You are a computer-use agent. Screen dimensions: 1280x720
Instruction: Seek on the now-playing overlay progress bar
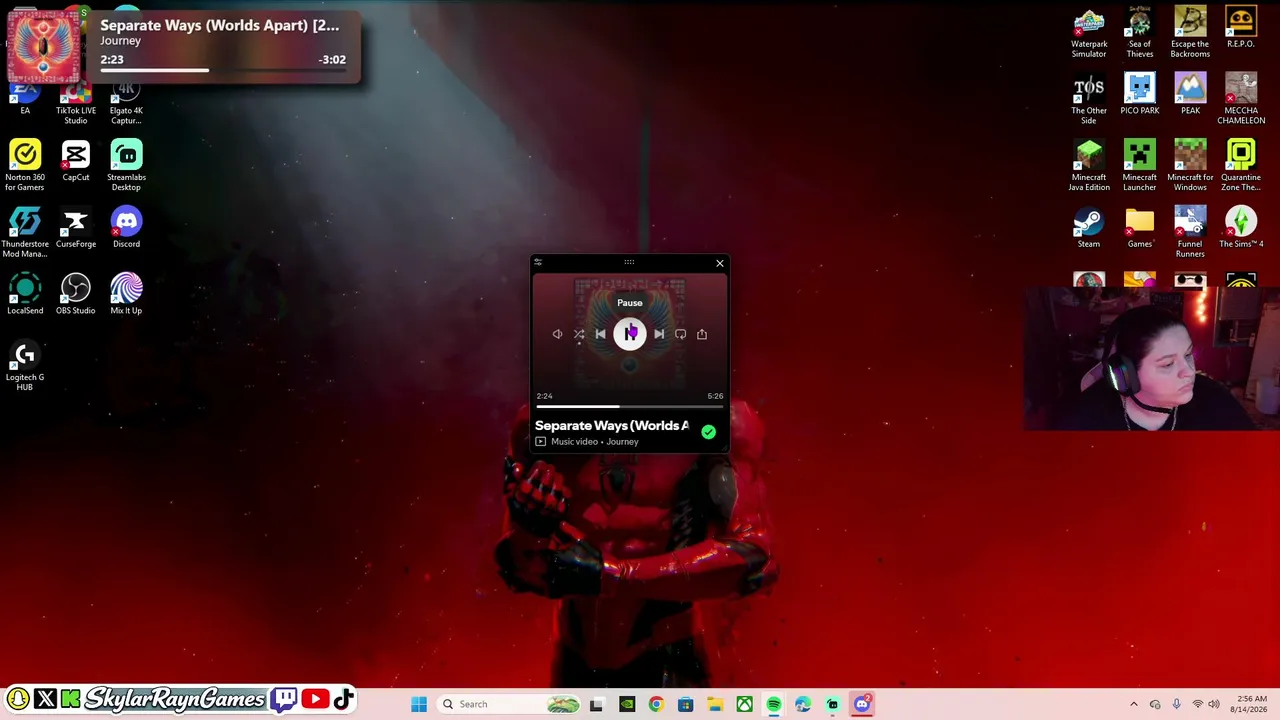pyautogui.click(x=223, y=71)
